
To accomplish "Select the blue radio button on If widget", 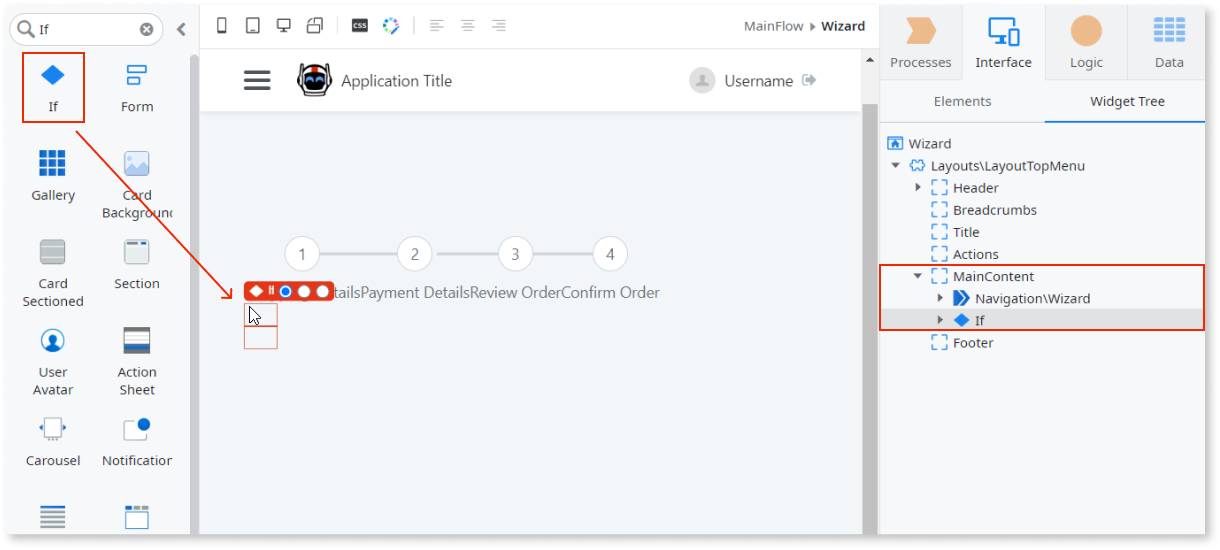I will coord(286,291).
